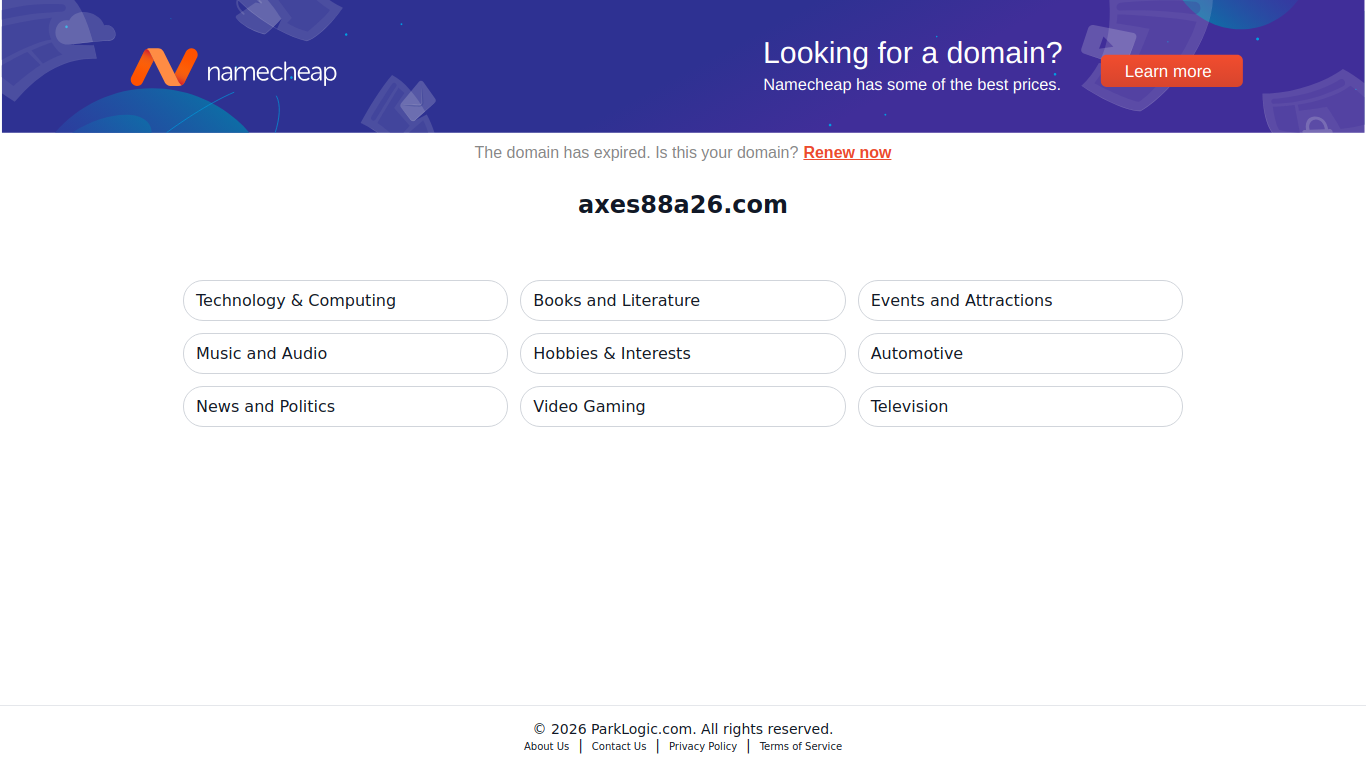Select the Technology & Computing category
Image resolution: width=1366 pixels, height=768 pixels.
tap(345, 300)
